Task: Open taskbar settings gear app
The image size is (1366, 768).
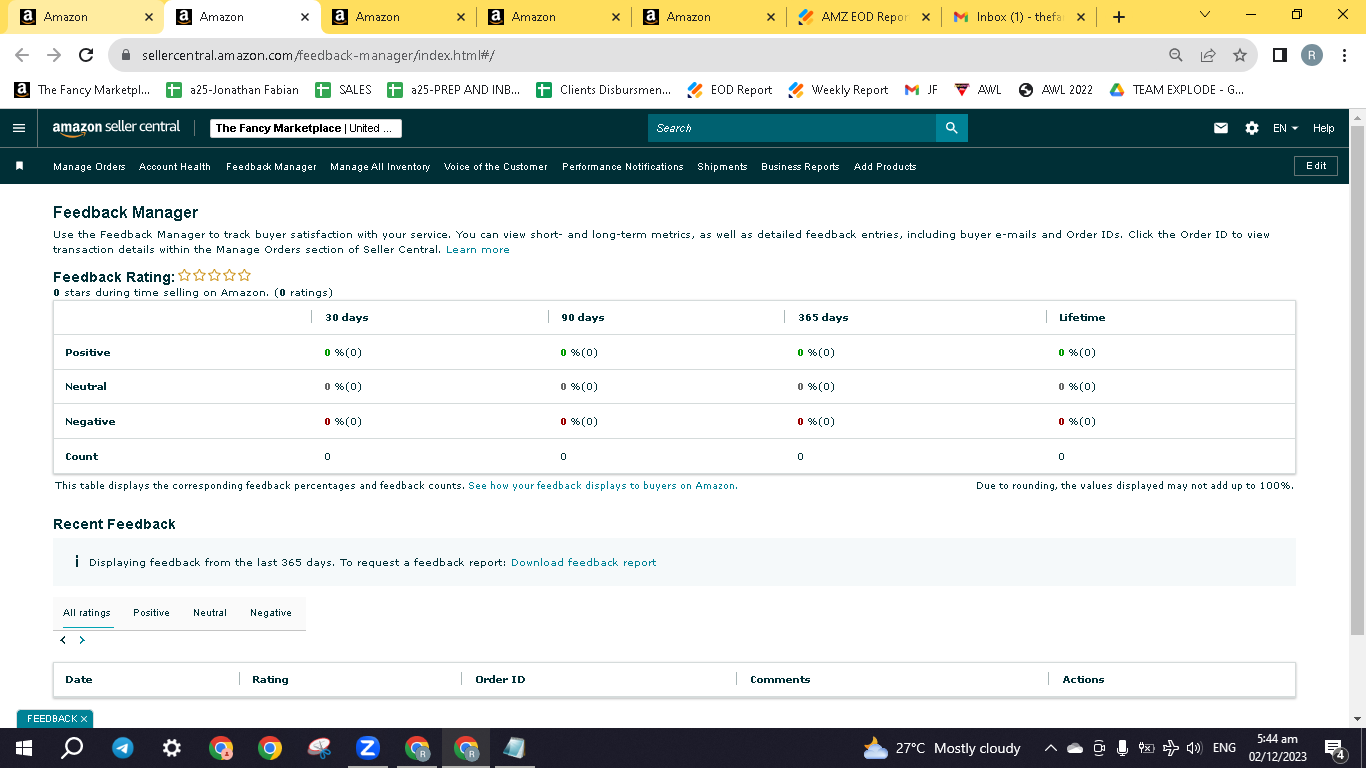Action: pyautogui.click(x=172, y=748)
